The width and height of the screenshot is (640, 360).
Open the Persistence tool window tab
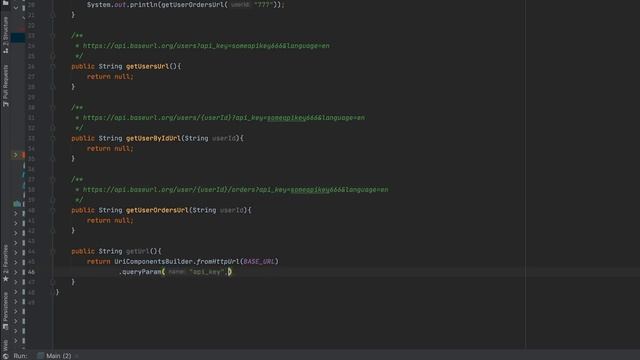pos(6,311)
